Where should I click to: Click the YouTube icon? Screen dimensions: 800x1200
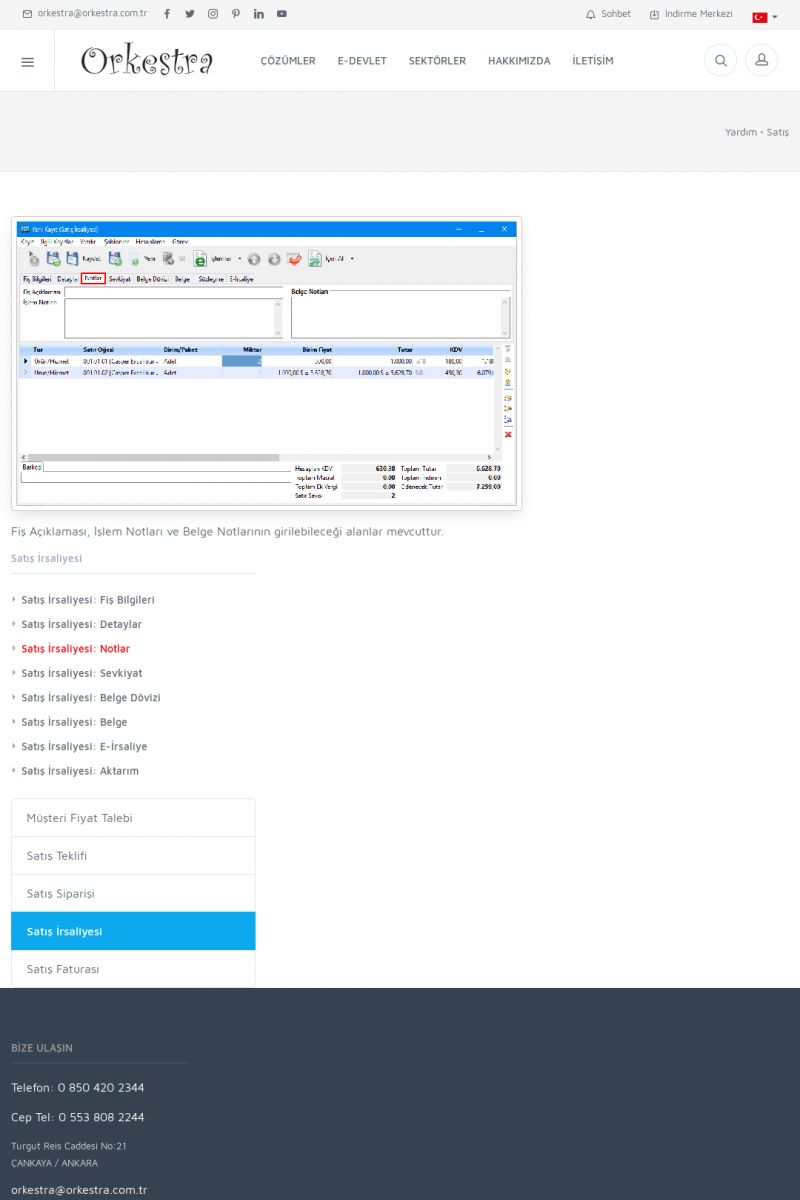point(282,14)
